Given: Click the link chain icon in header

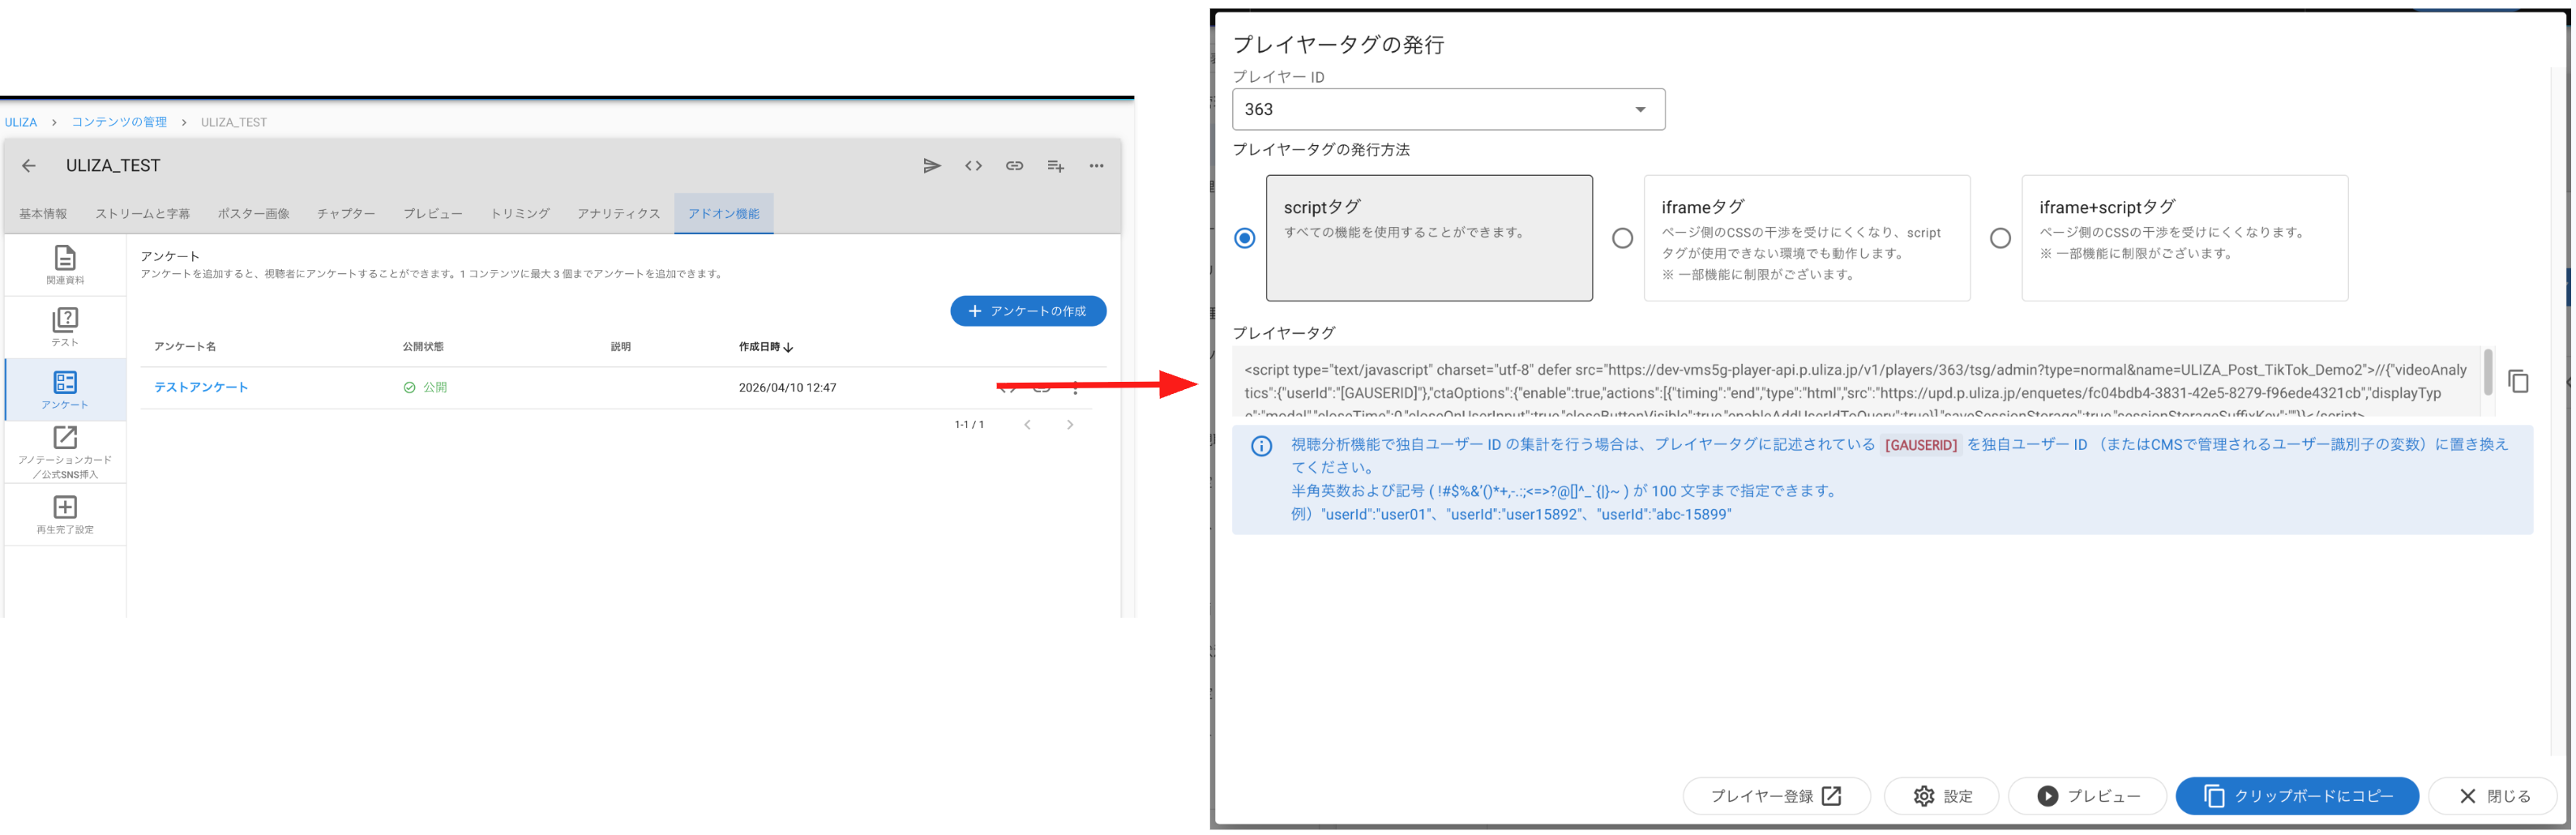Looking at the screenshot, I should click(x=1014, y=166).
